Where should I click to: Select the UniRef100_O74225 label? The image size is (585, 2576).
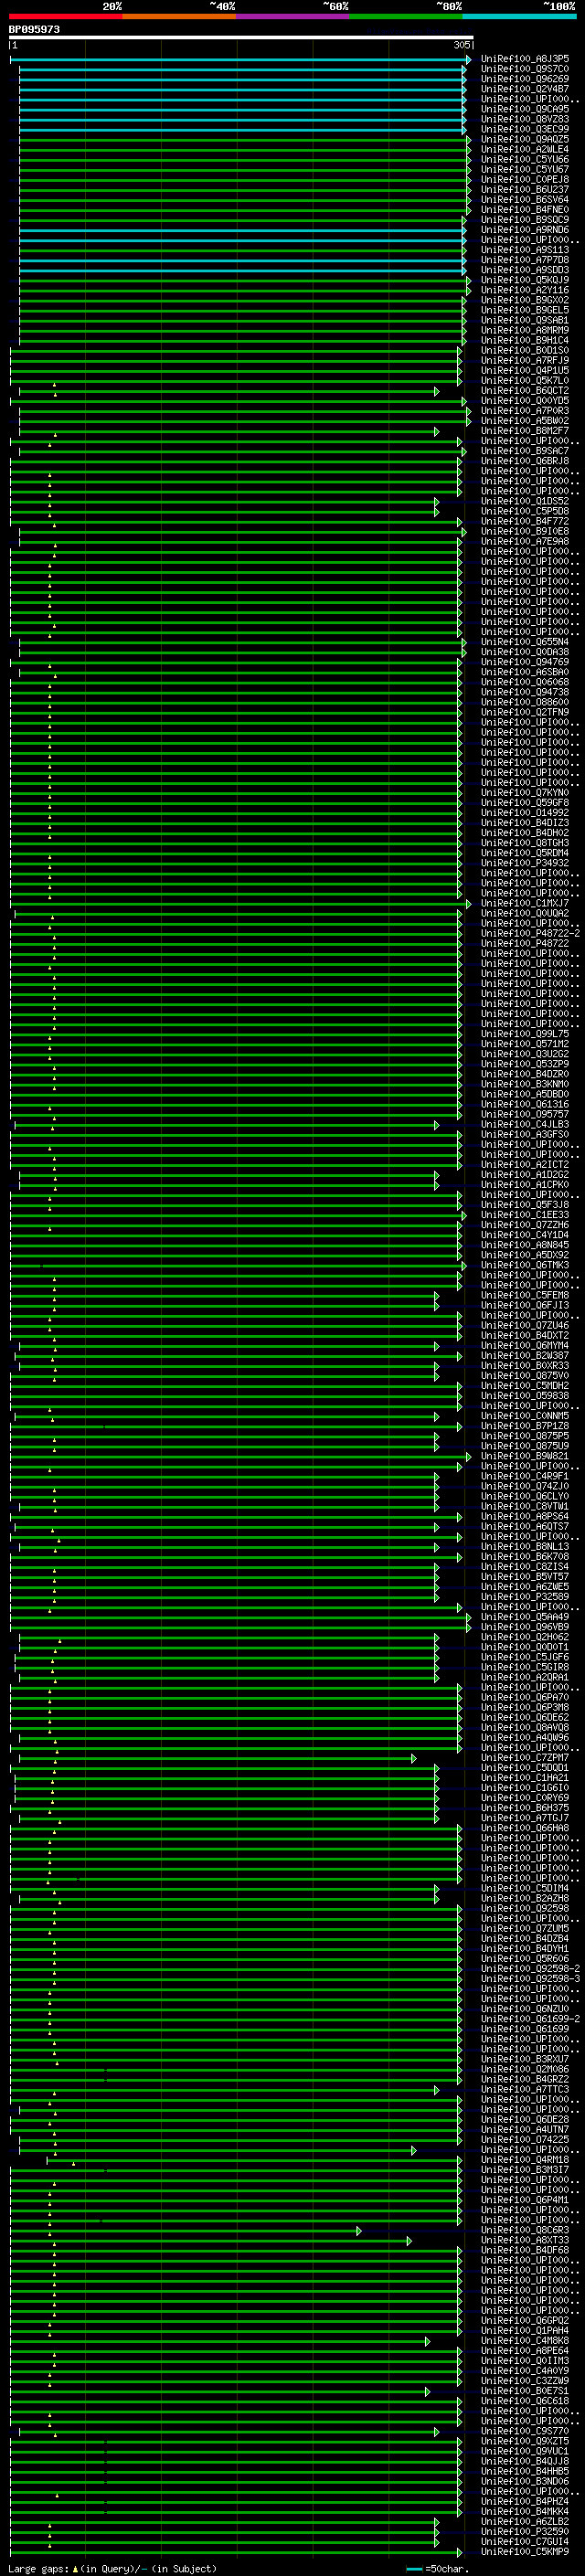point(525,2139)
